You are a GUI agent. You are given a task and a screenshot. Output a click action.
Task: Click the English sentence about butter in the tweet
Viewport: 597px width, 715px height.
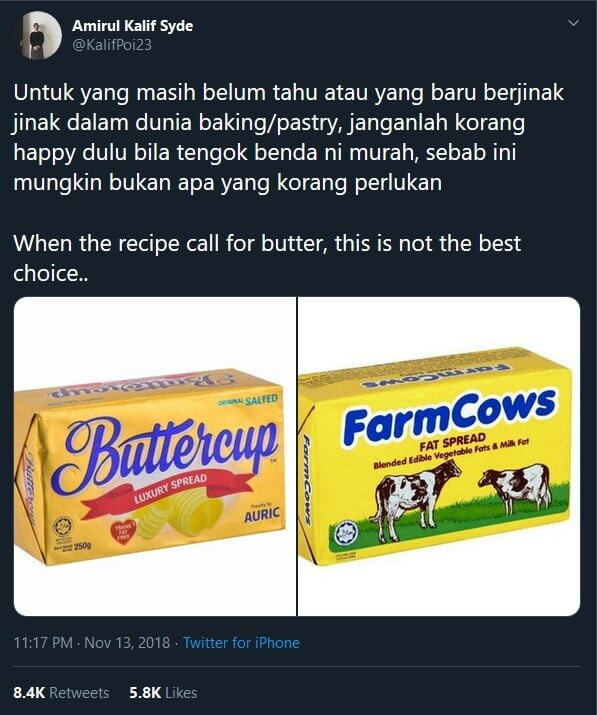point(267,258)
